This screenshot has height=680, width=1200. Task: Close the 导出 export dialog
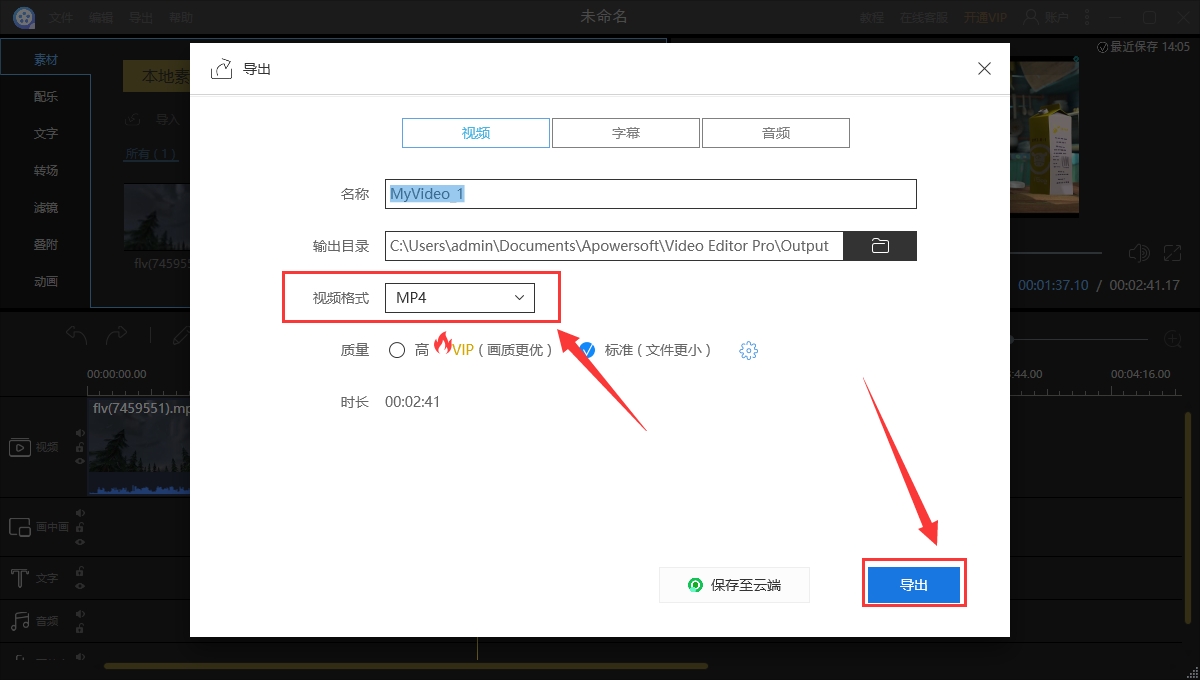click(x=985, y=69)
